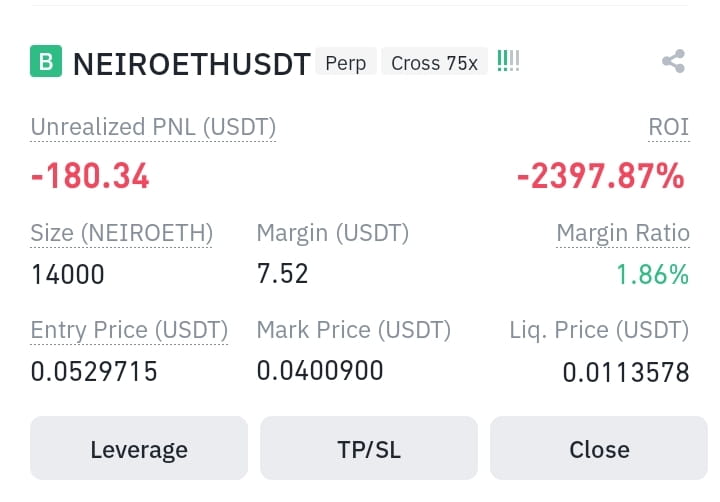Tap the Entry Price (USDT) label

coord(129,330)
